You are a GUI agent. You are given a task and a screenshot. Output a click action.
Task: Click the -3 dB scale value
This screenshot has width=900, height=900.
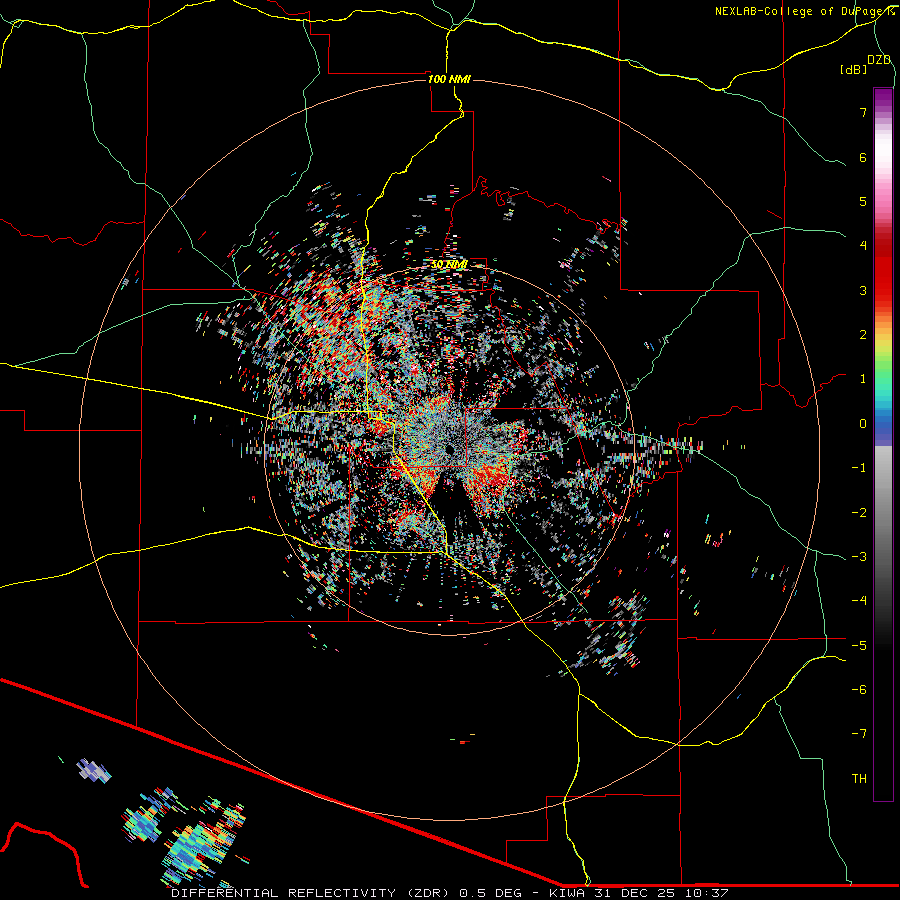(x=859, y=557)
